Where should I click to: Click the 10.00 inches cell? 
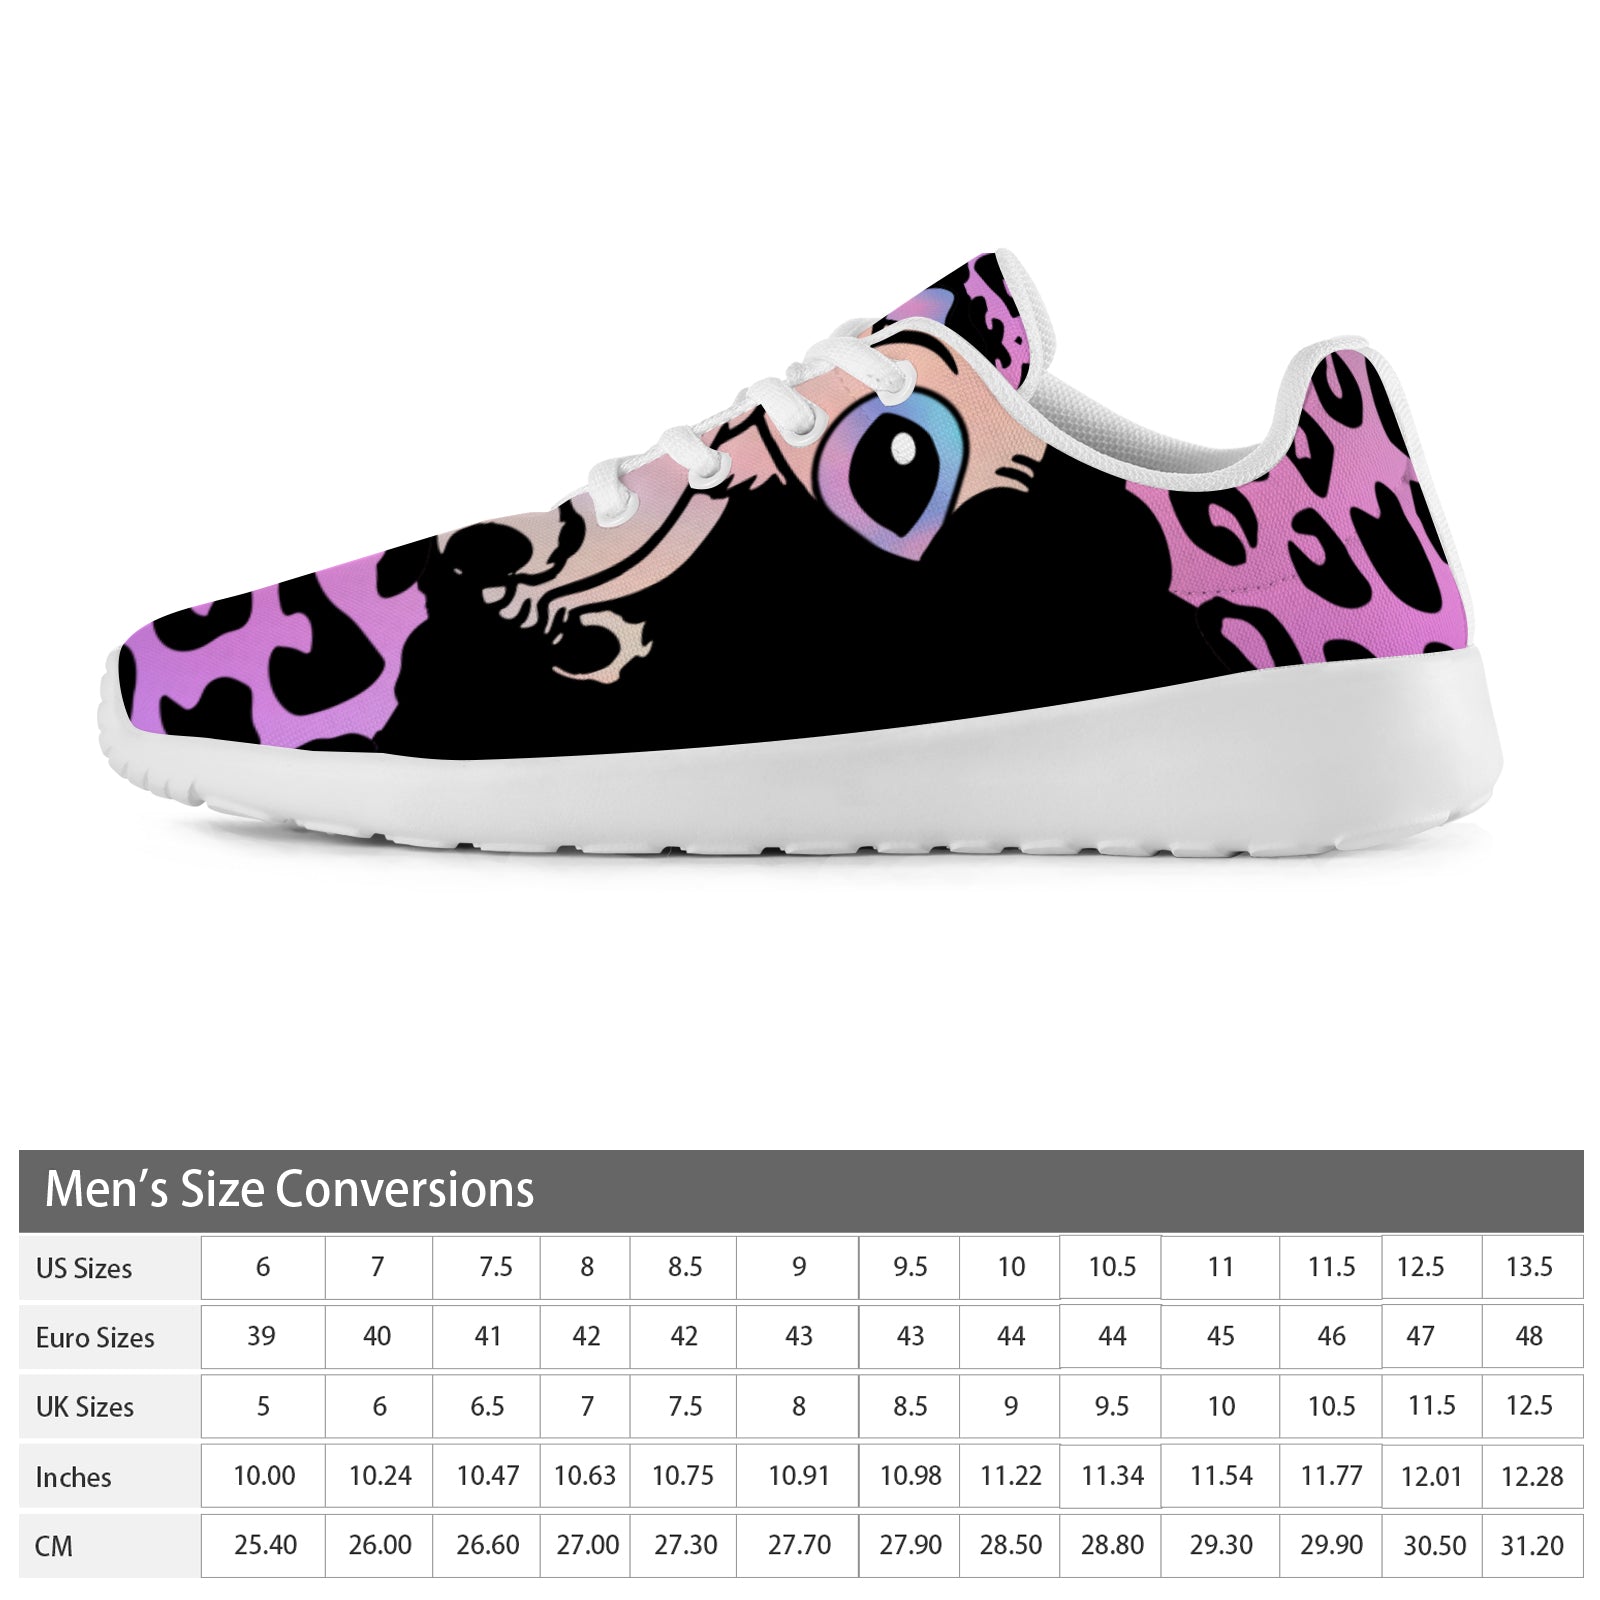coord(263,1476)
